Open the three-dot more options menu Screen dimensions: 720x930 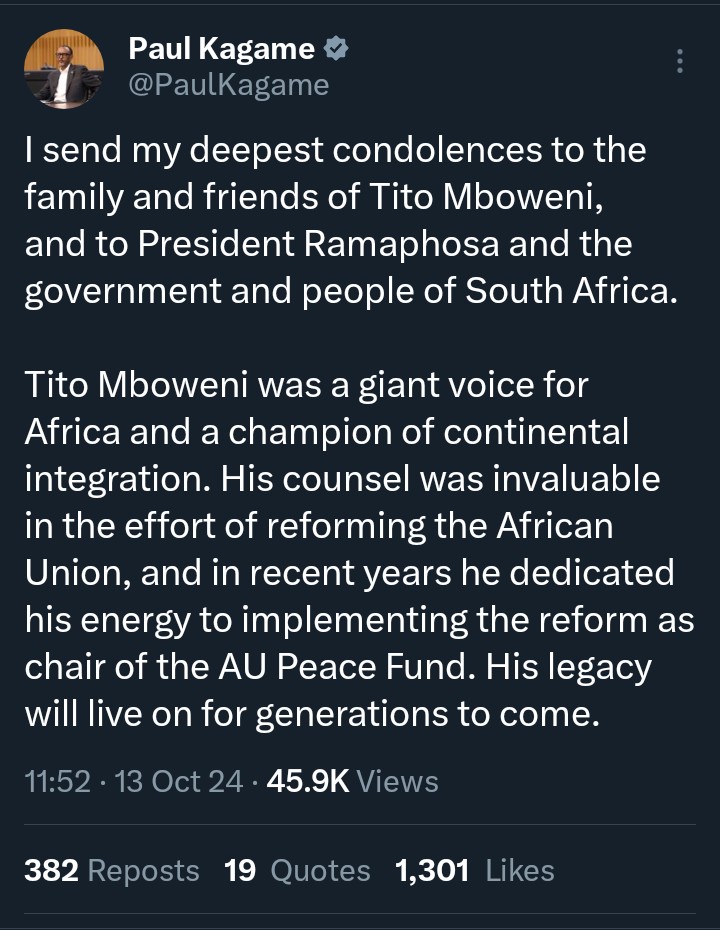point(680,62)
